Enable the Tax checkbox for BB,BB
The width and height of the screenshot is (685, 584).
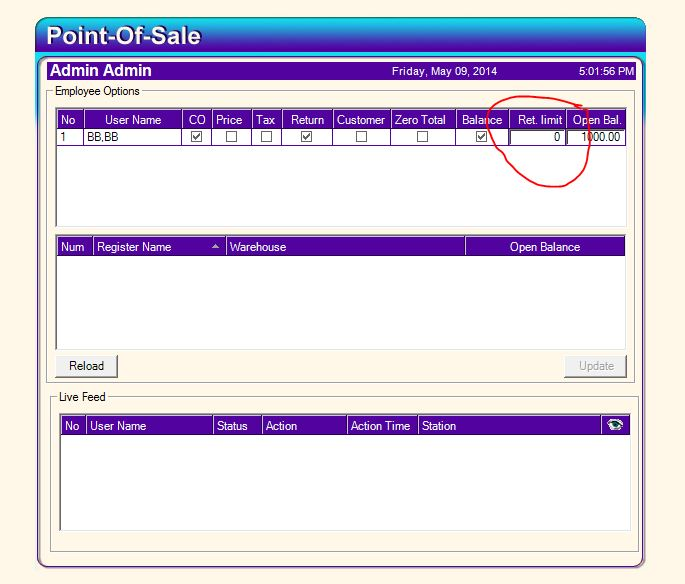pyautogui.click(x=266, y=137)
